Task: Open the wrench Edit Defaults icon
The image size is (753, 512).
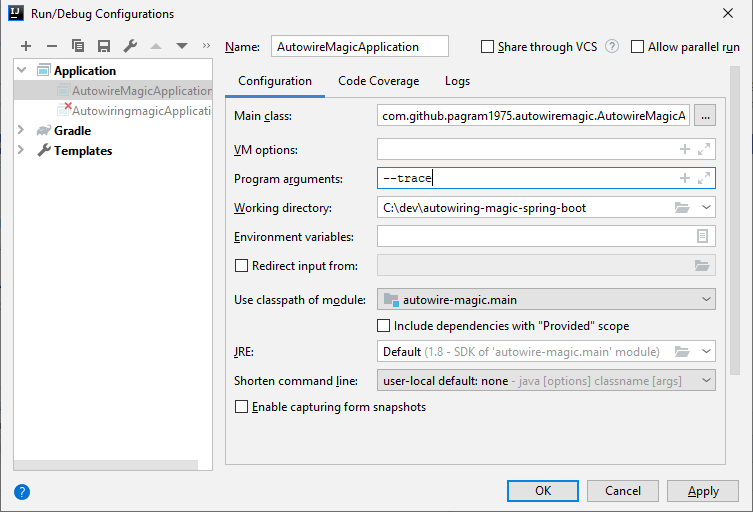Action: [130, 46]
